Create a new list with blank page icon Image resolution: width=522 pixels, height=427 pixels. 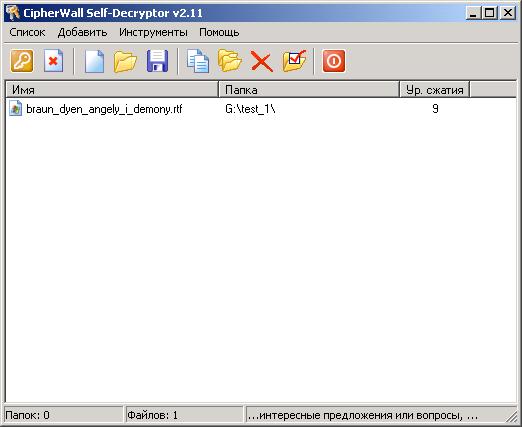pos(94,61)
